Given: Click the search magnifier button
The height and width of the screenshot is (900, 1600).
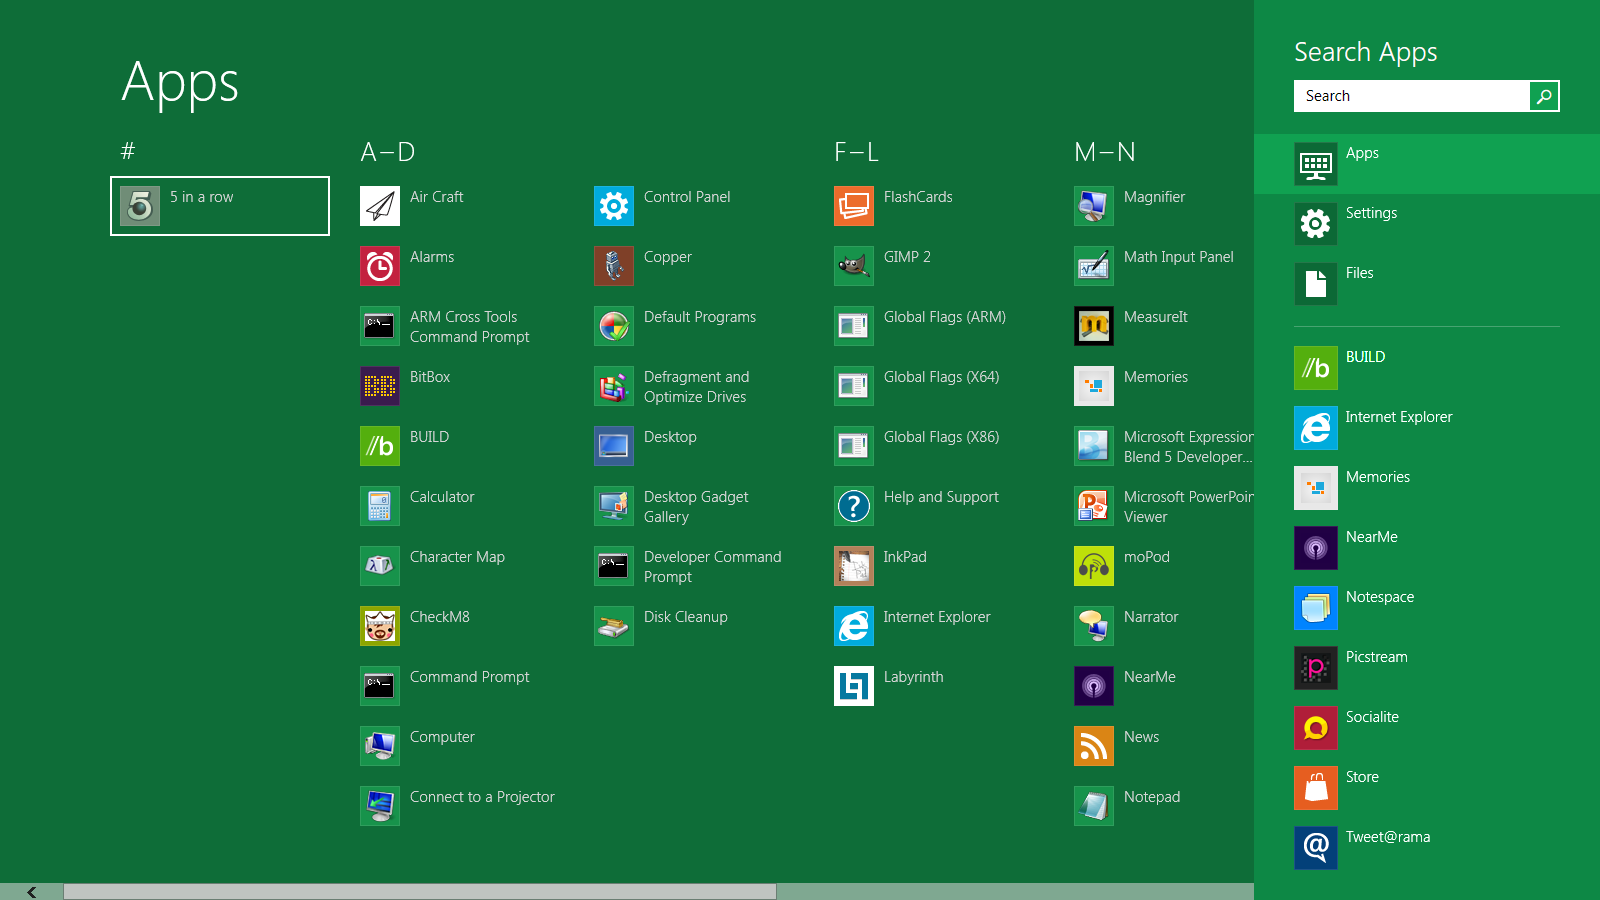Looking at the screenshot, I should [1544, 96].
